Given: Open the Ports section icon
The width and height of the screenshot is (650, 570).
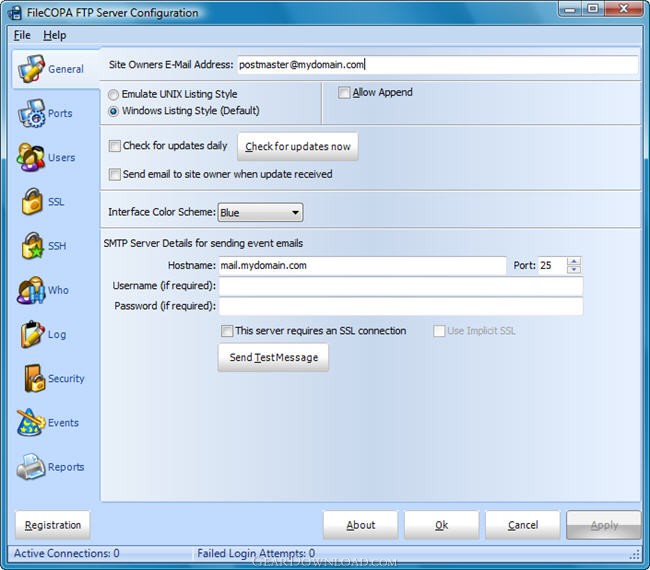Looking at the screenshot, I should 31,113.
